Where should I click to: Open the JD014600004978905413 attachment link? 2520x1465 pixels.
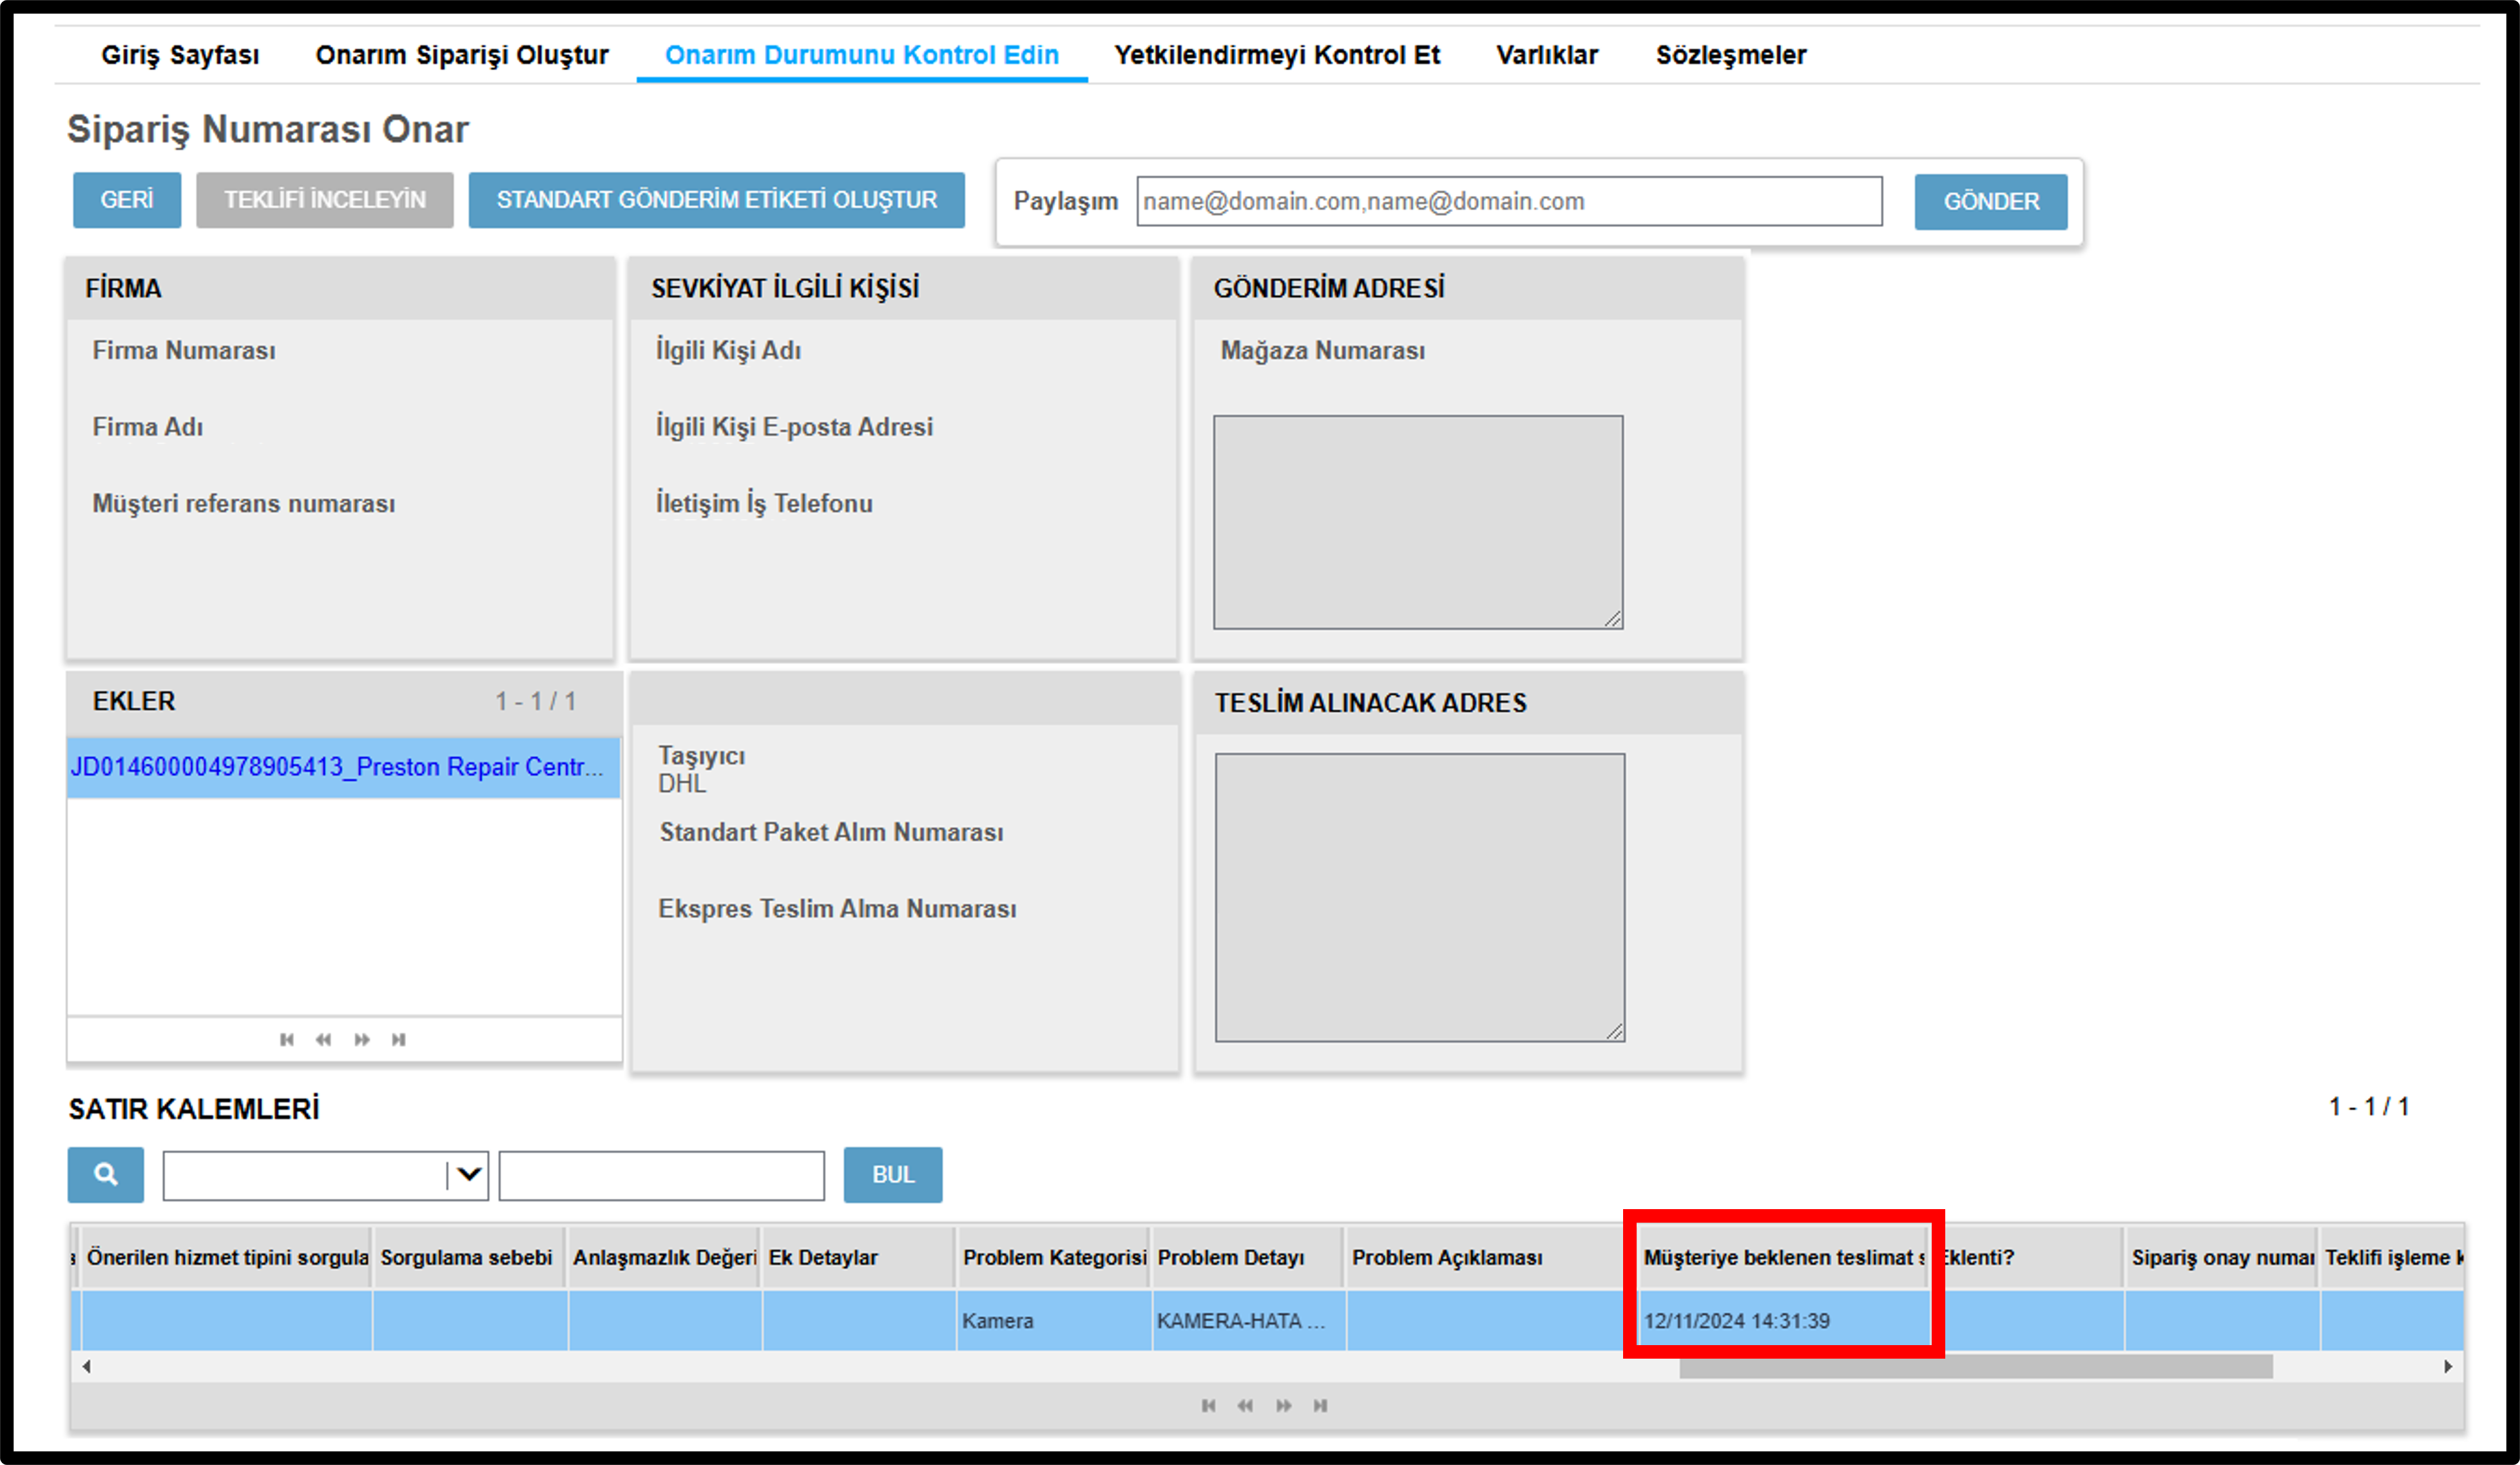pyautogui.click(x=337, y=767)
